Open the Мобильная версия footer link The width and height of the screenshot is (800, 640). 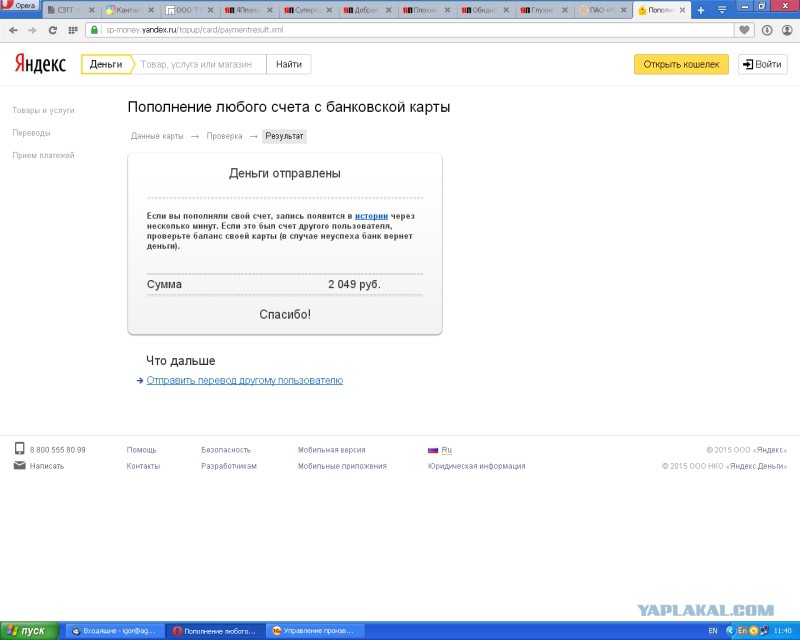click(x=332, y=450)
